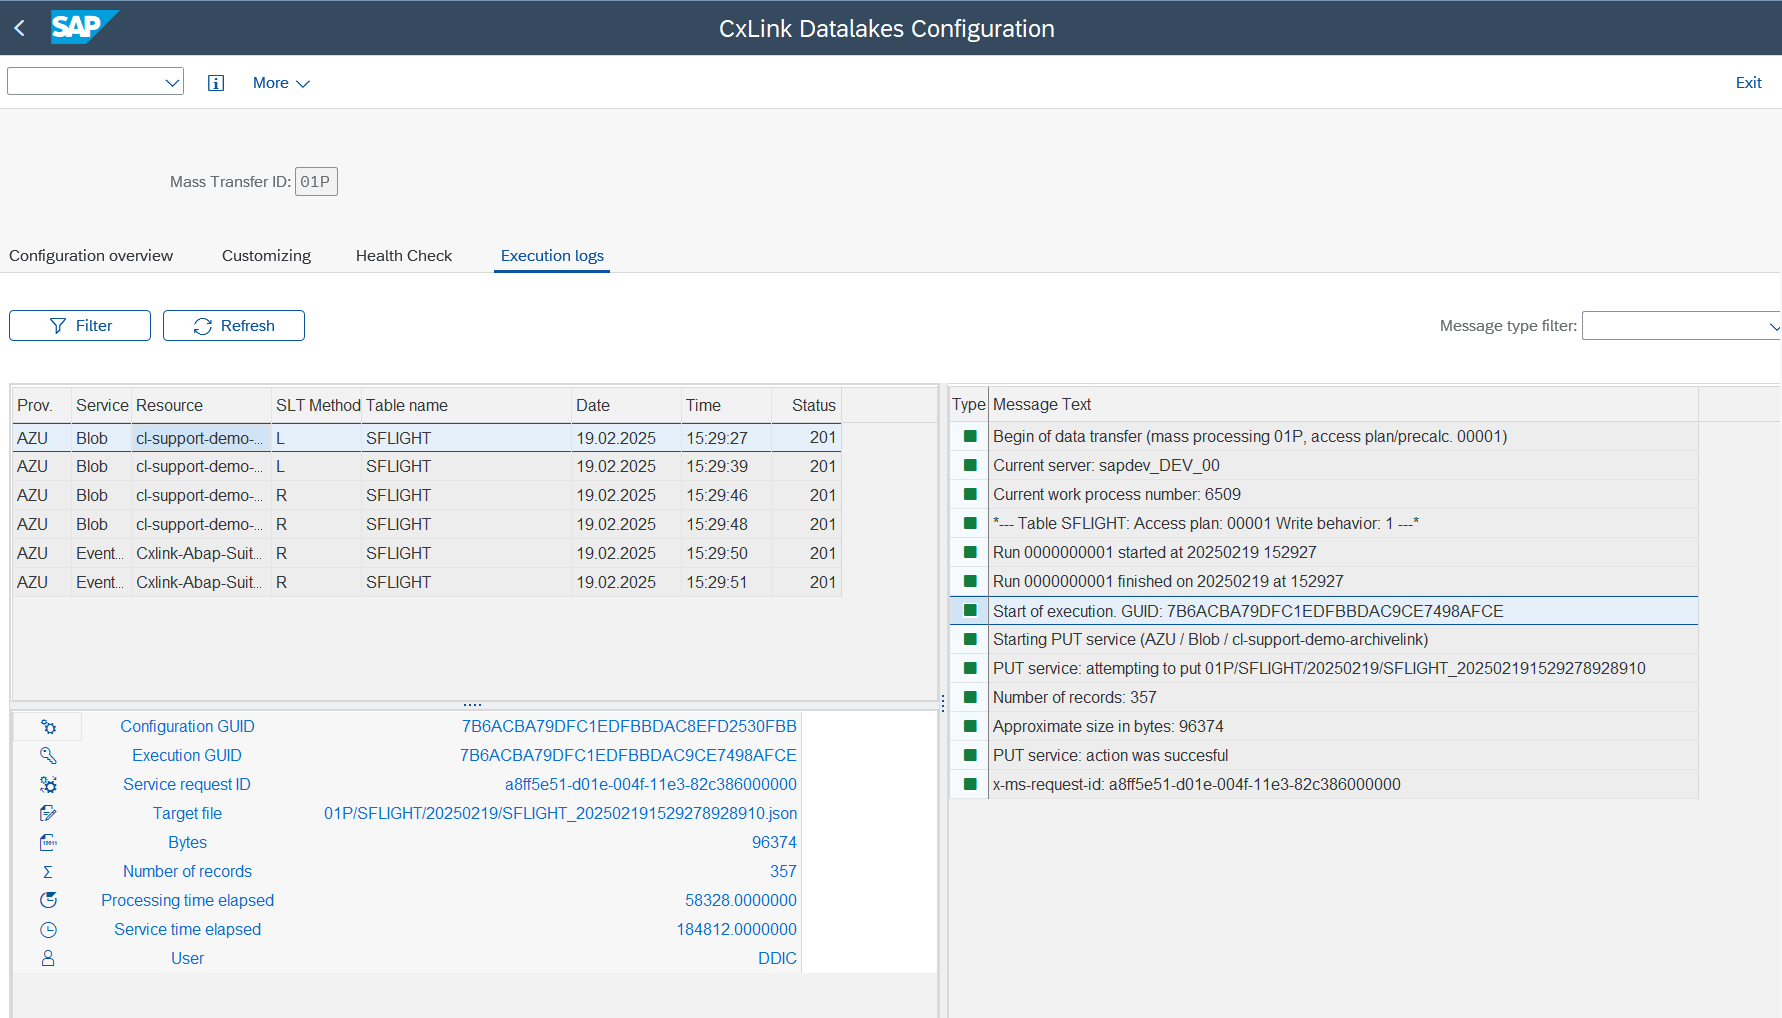This screenshot has height=1018, width=1782.
Task: Select log row with time 15:29:51
Action: coord(427,583)
